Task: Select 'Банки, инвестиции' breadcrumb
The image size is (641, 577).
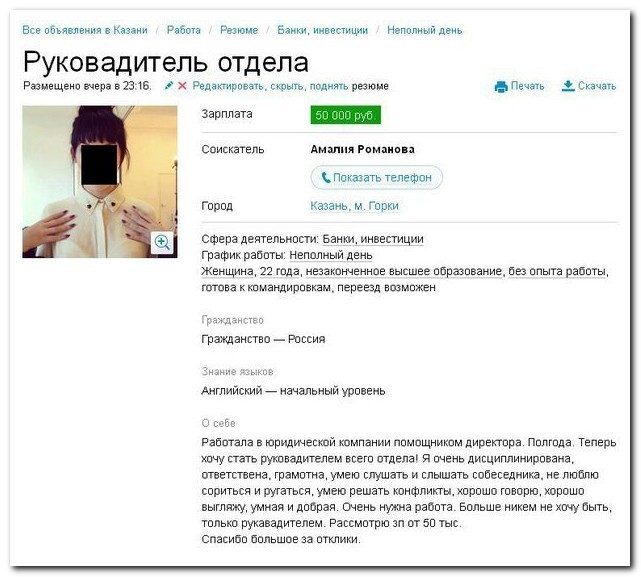Action: click(322, 30)
